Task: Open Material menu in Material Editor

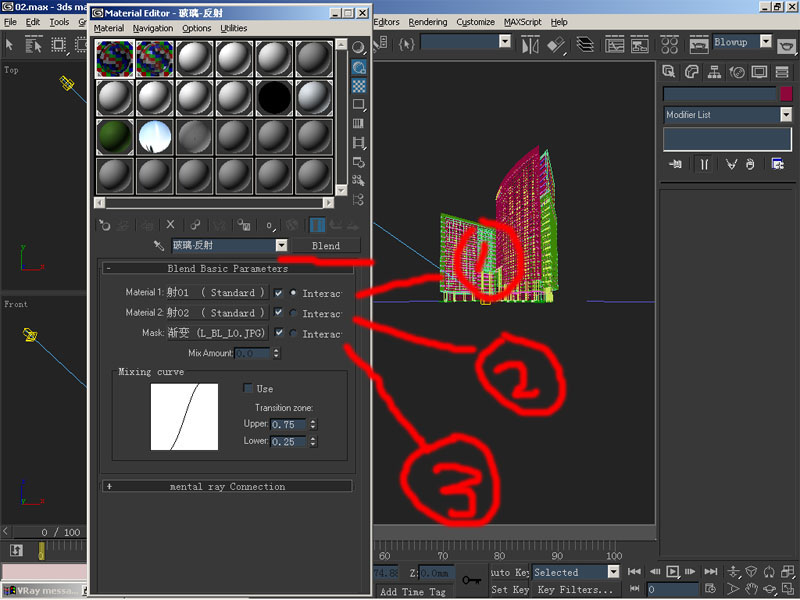Action: 109,28
